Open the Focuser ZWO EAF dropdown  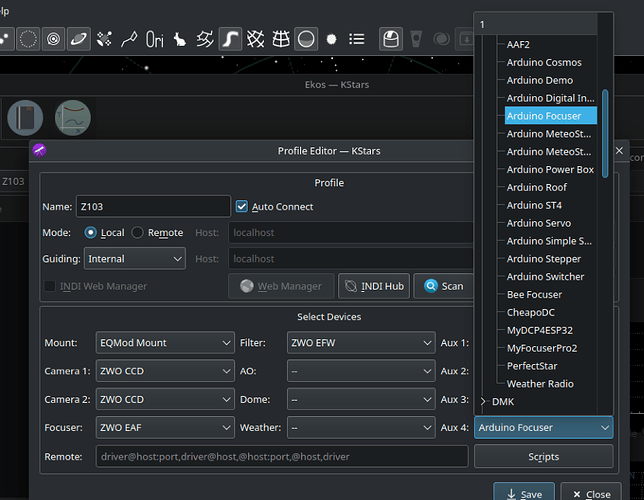point(165,428)
